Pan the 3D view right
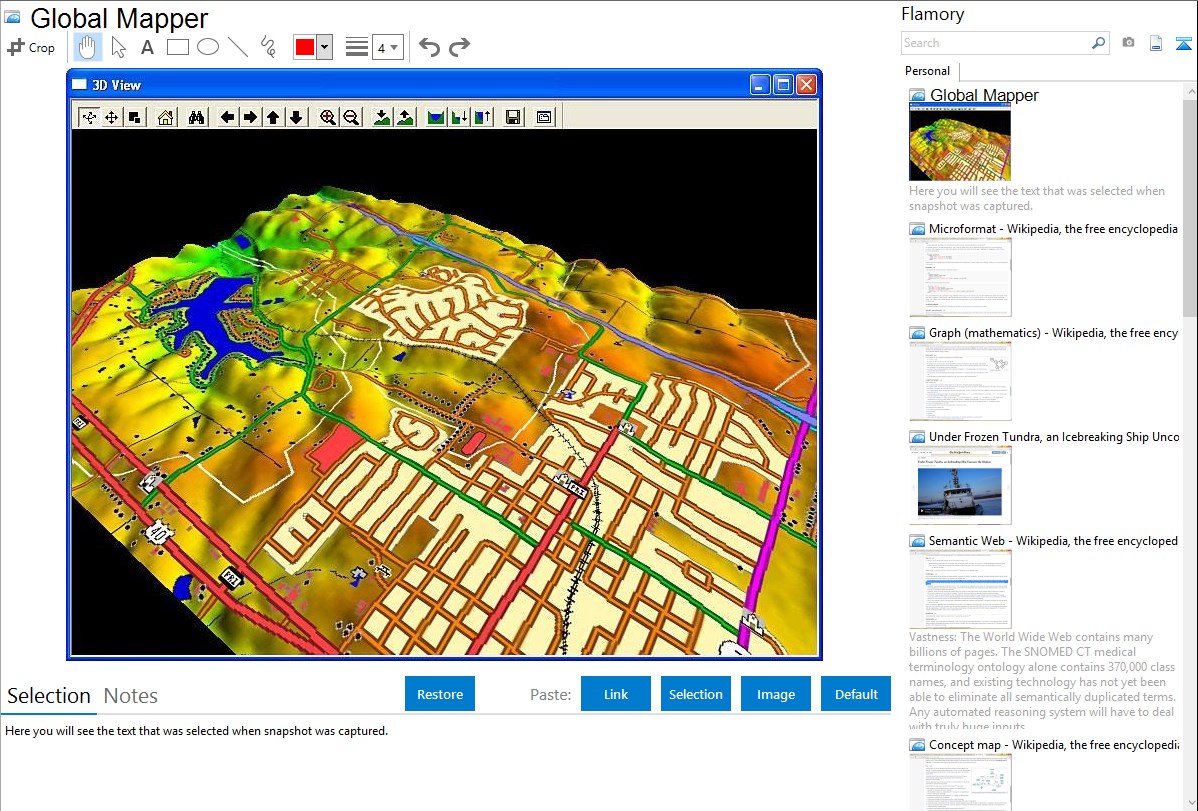This screenshot has width=1198, height=811. [x=250, y=117]
